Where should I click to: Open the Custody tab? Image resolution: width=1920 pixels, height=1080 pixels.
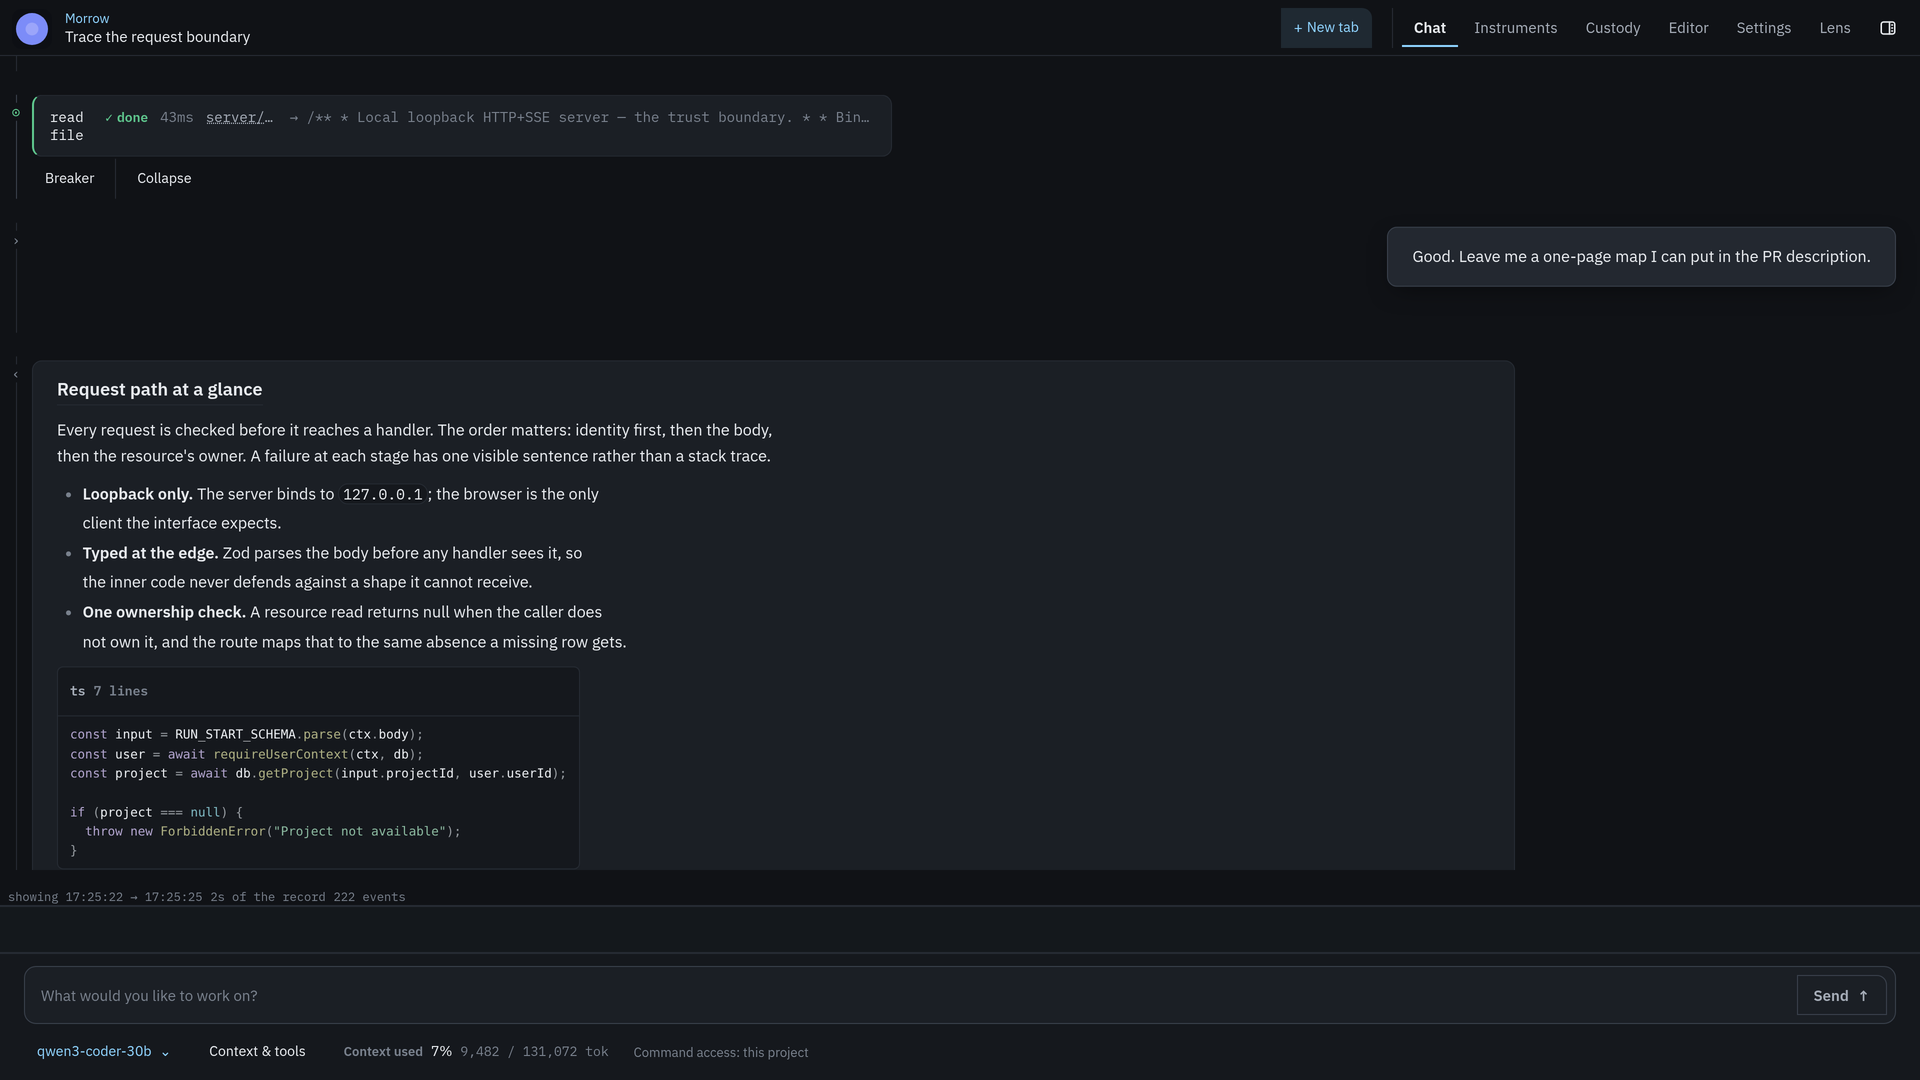1612,28
